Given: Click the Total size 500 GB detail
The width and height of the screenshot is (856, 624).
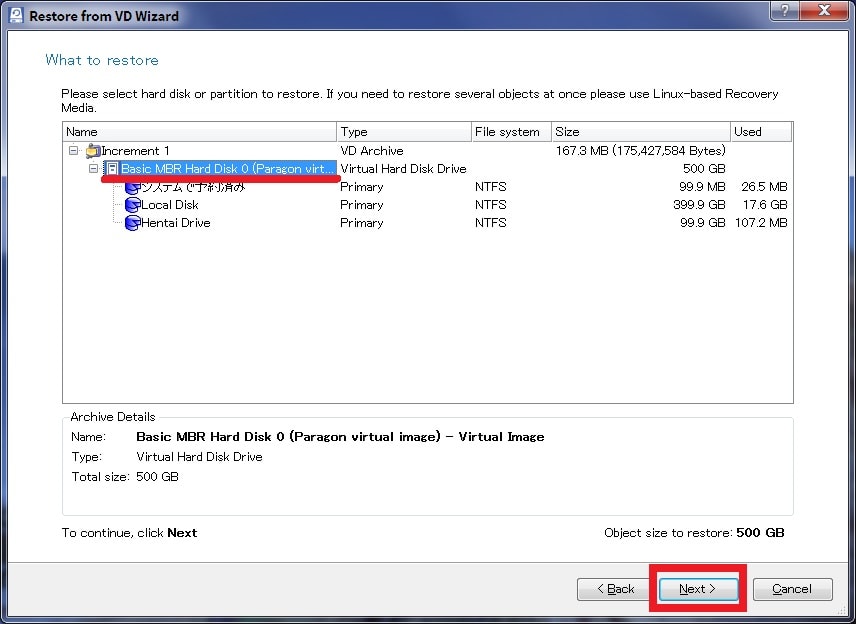Looking at the screenshot, I should tap(157, 477).
